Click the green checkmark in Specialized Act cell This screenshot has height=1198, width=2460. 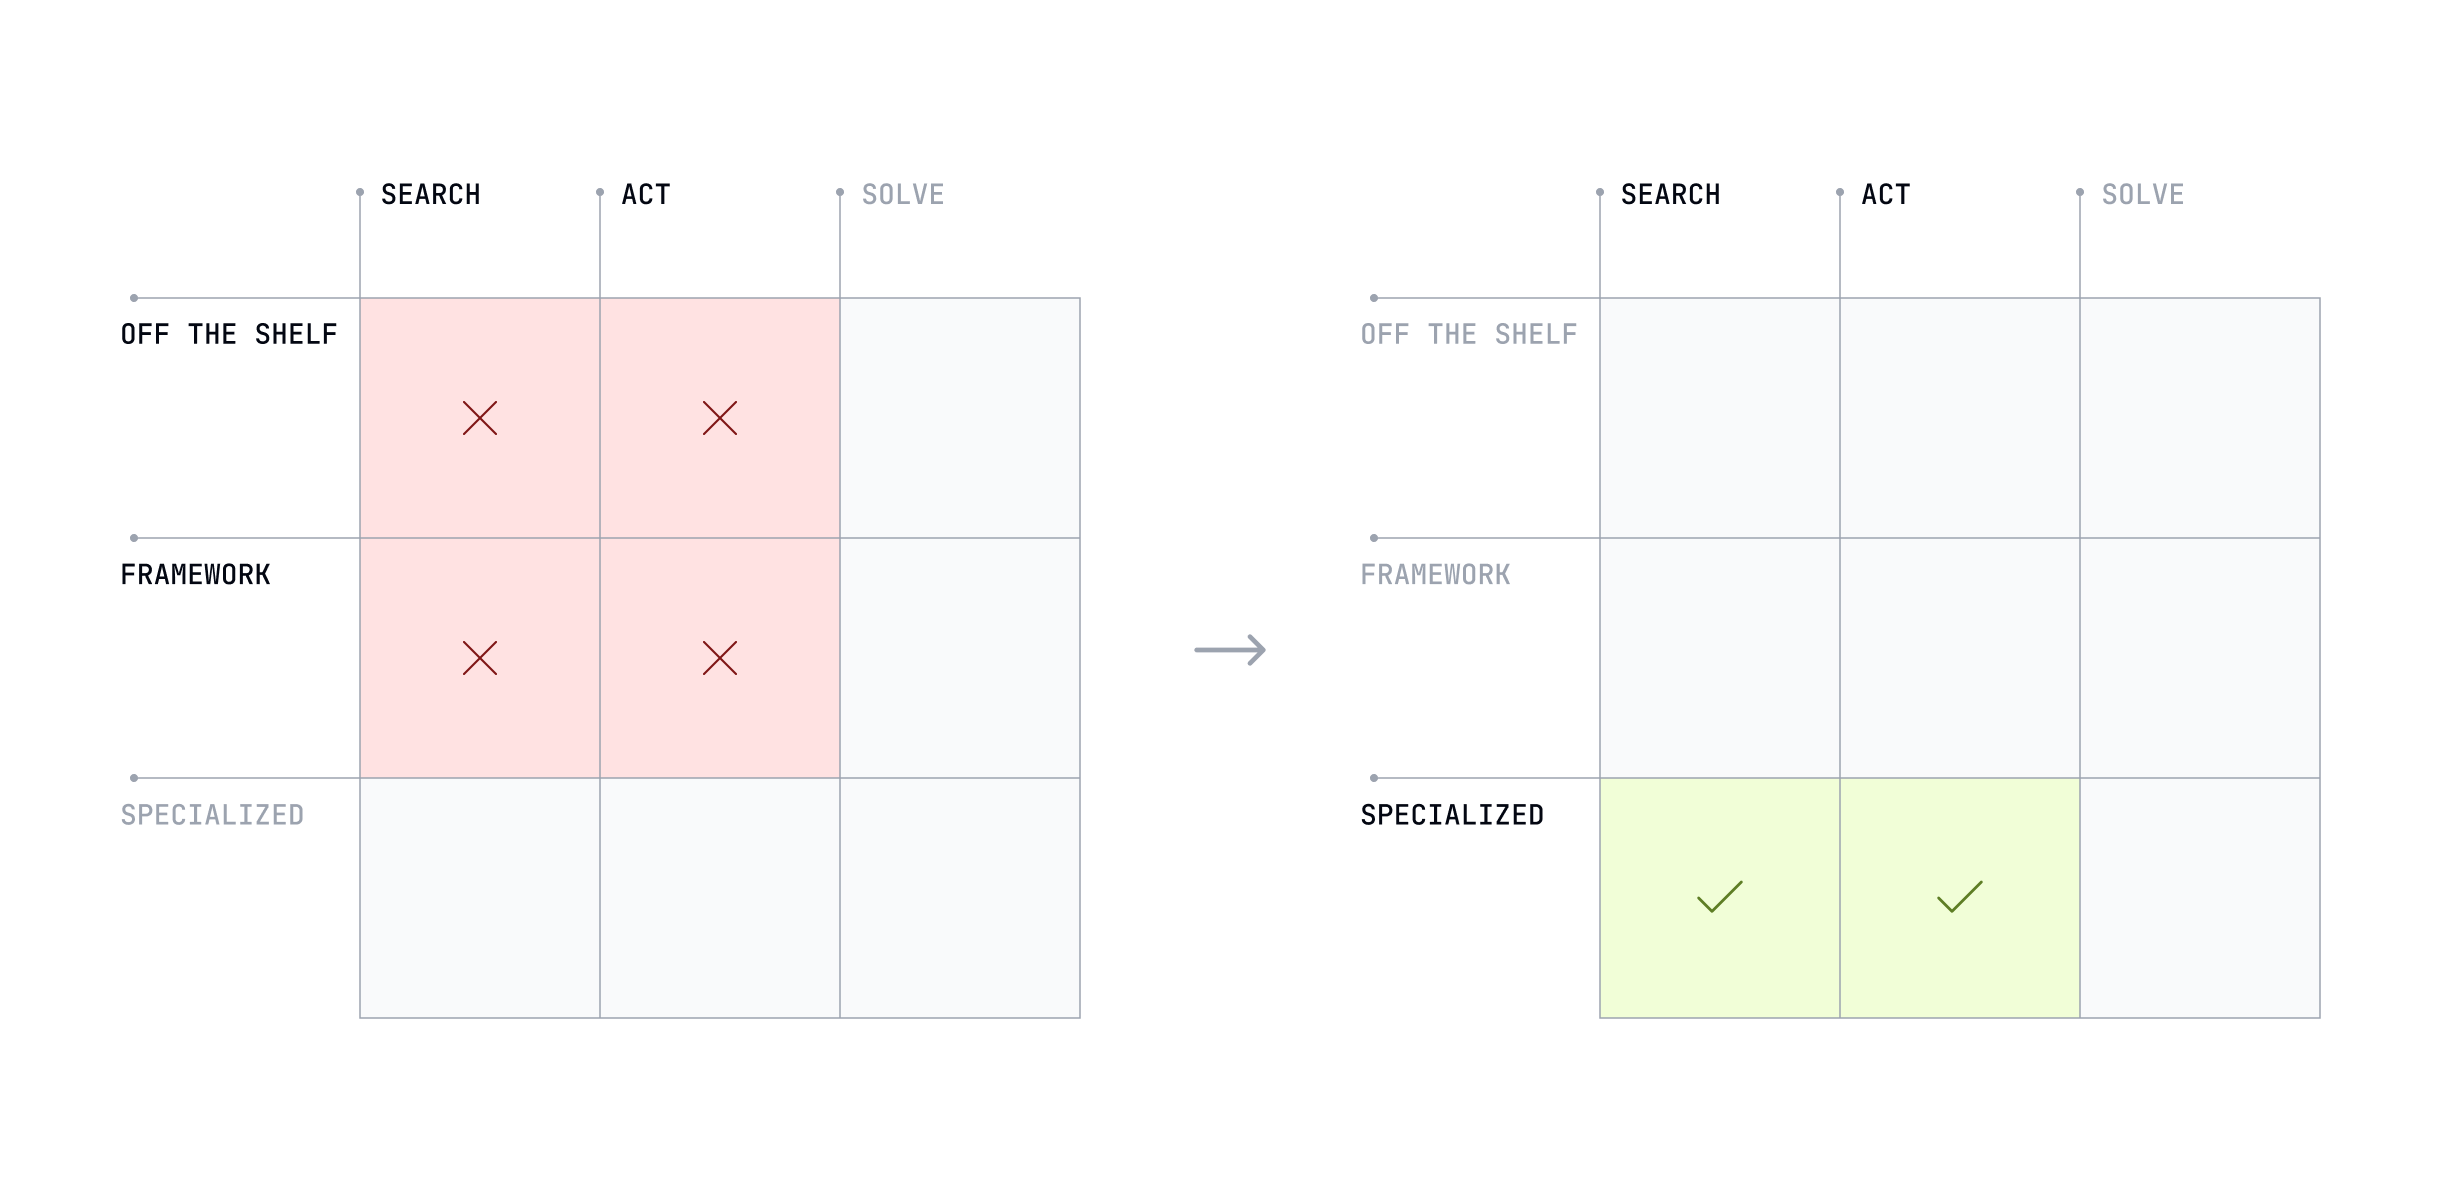pos(1960,896)
